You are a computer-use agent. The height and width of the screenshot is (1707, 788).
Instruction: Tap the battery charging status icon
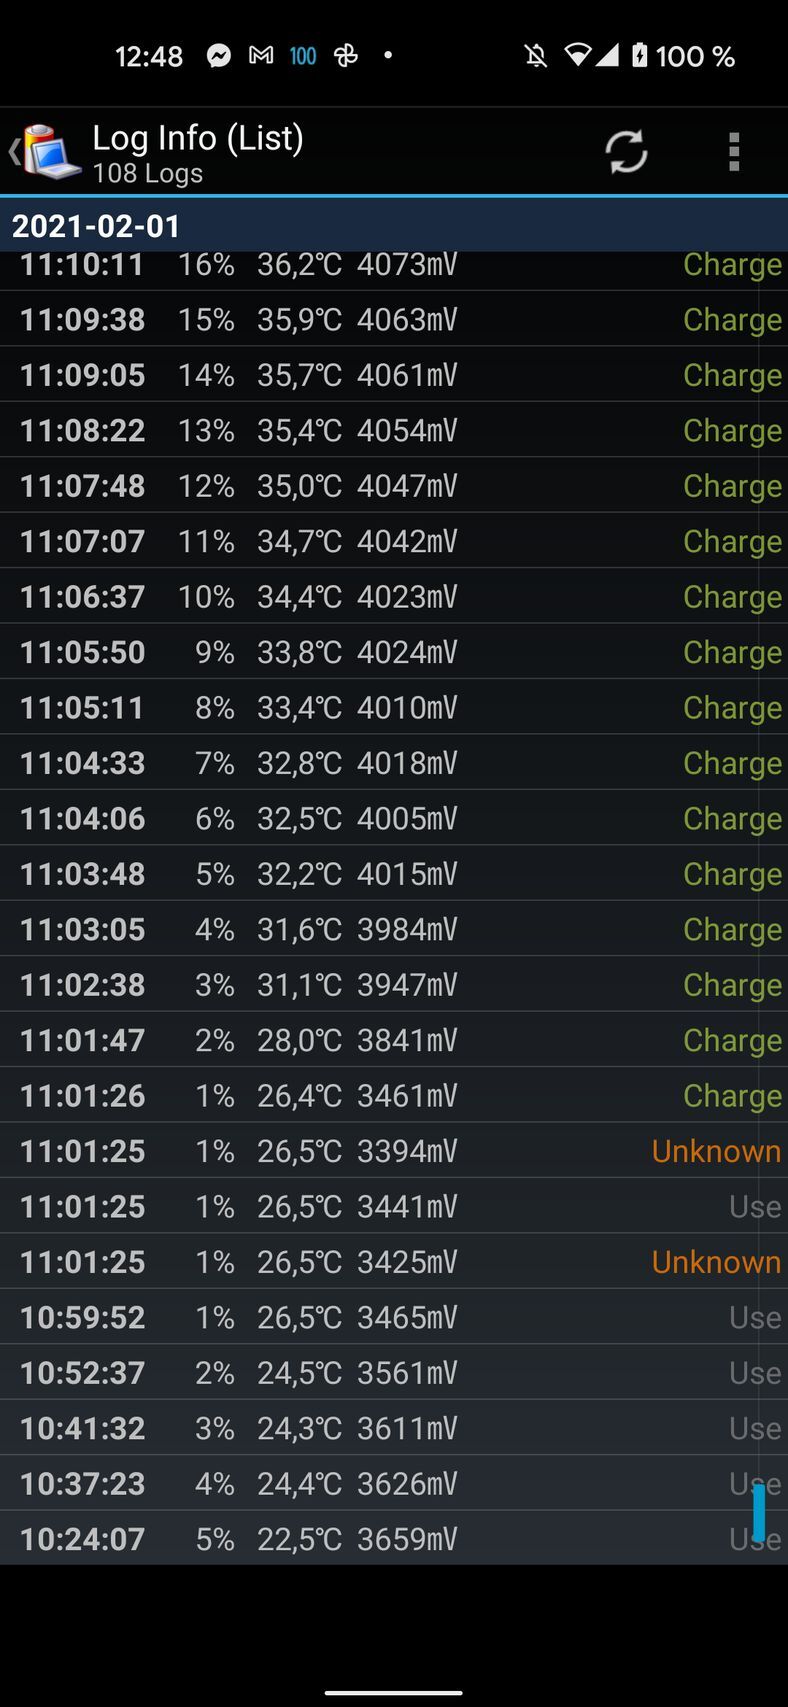coord(640,56)
